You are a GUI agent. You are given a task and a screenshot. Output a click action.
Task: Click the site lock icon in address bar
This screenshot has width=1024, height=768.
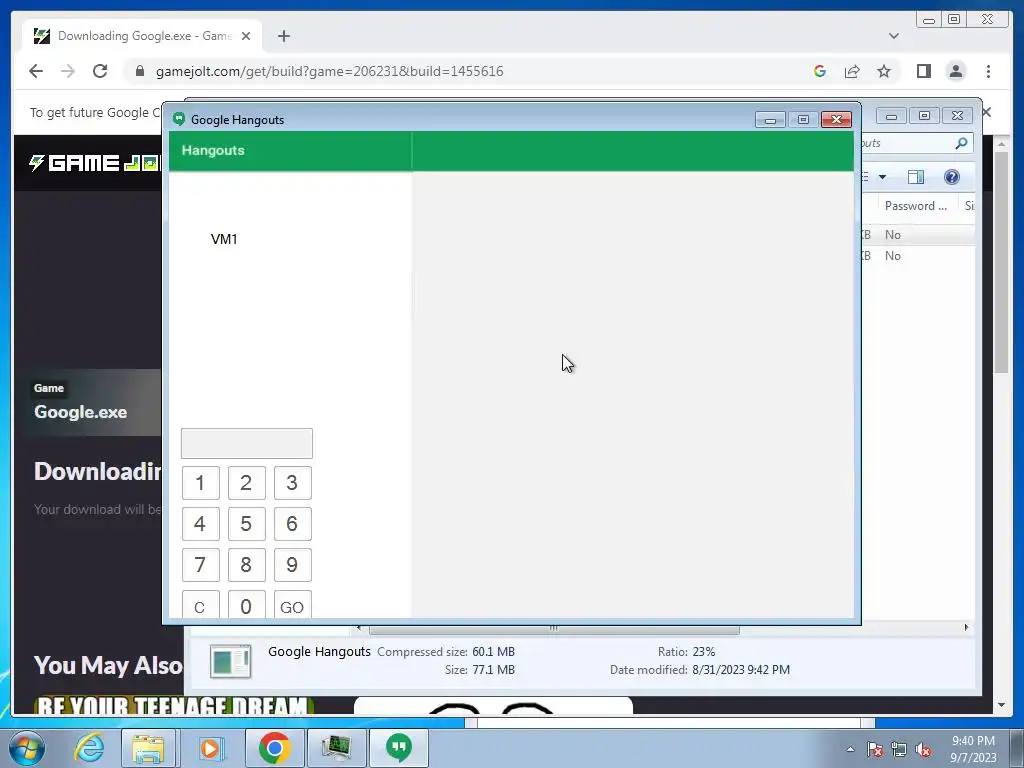point(140,71)
